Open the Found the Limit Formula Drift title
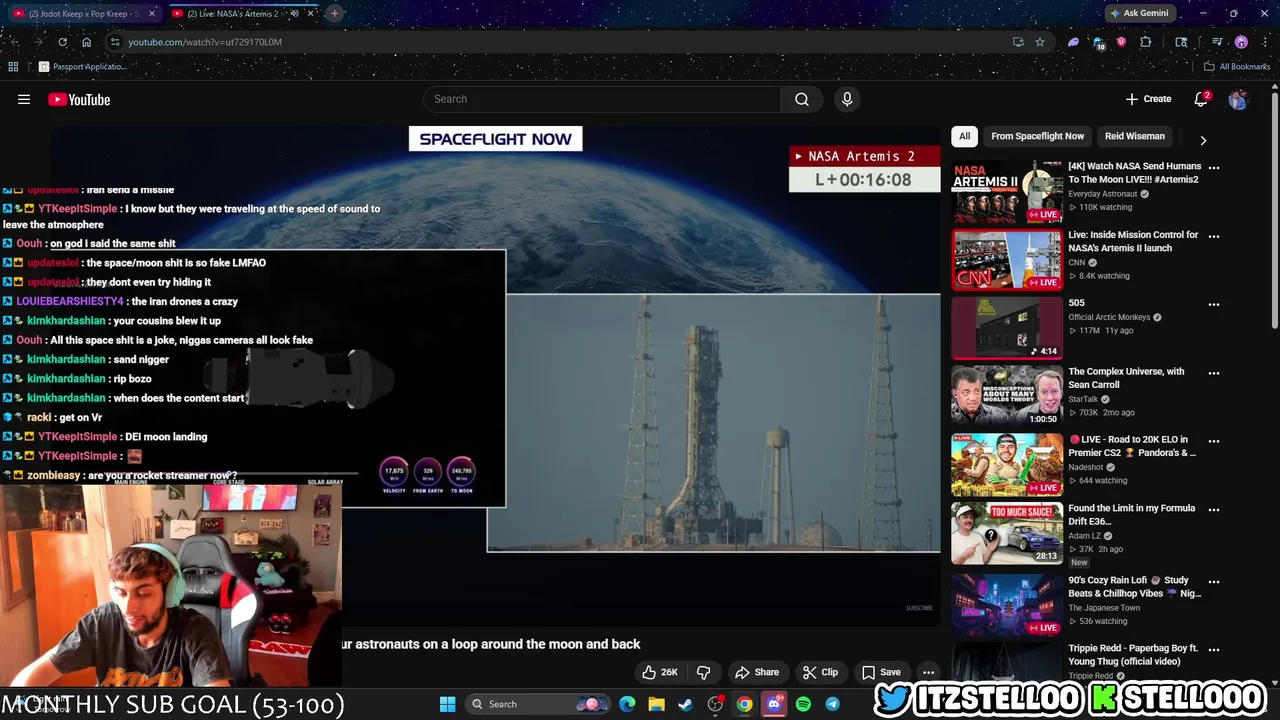The width and height of the screenshot is (1280, 720). click(1132, 514)
